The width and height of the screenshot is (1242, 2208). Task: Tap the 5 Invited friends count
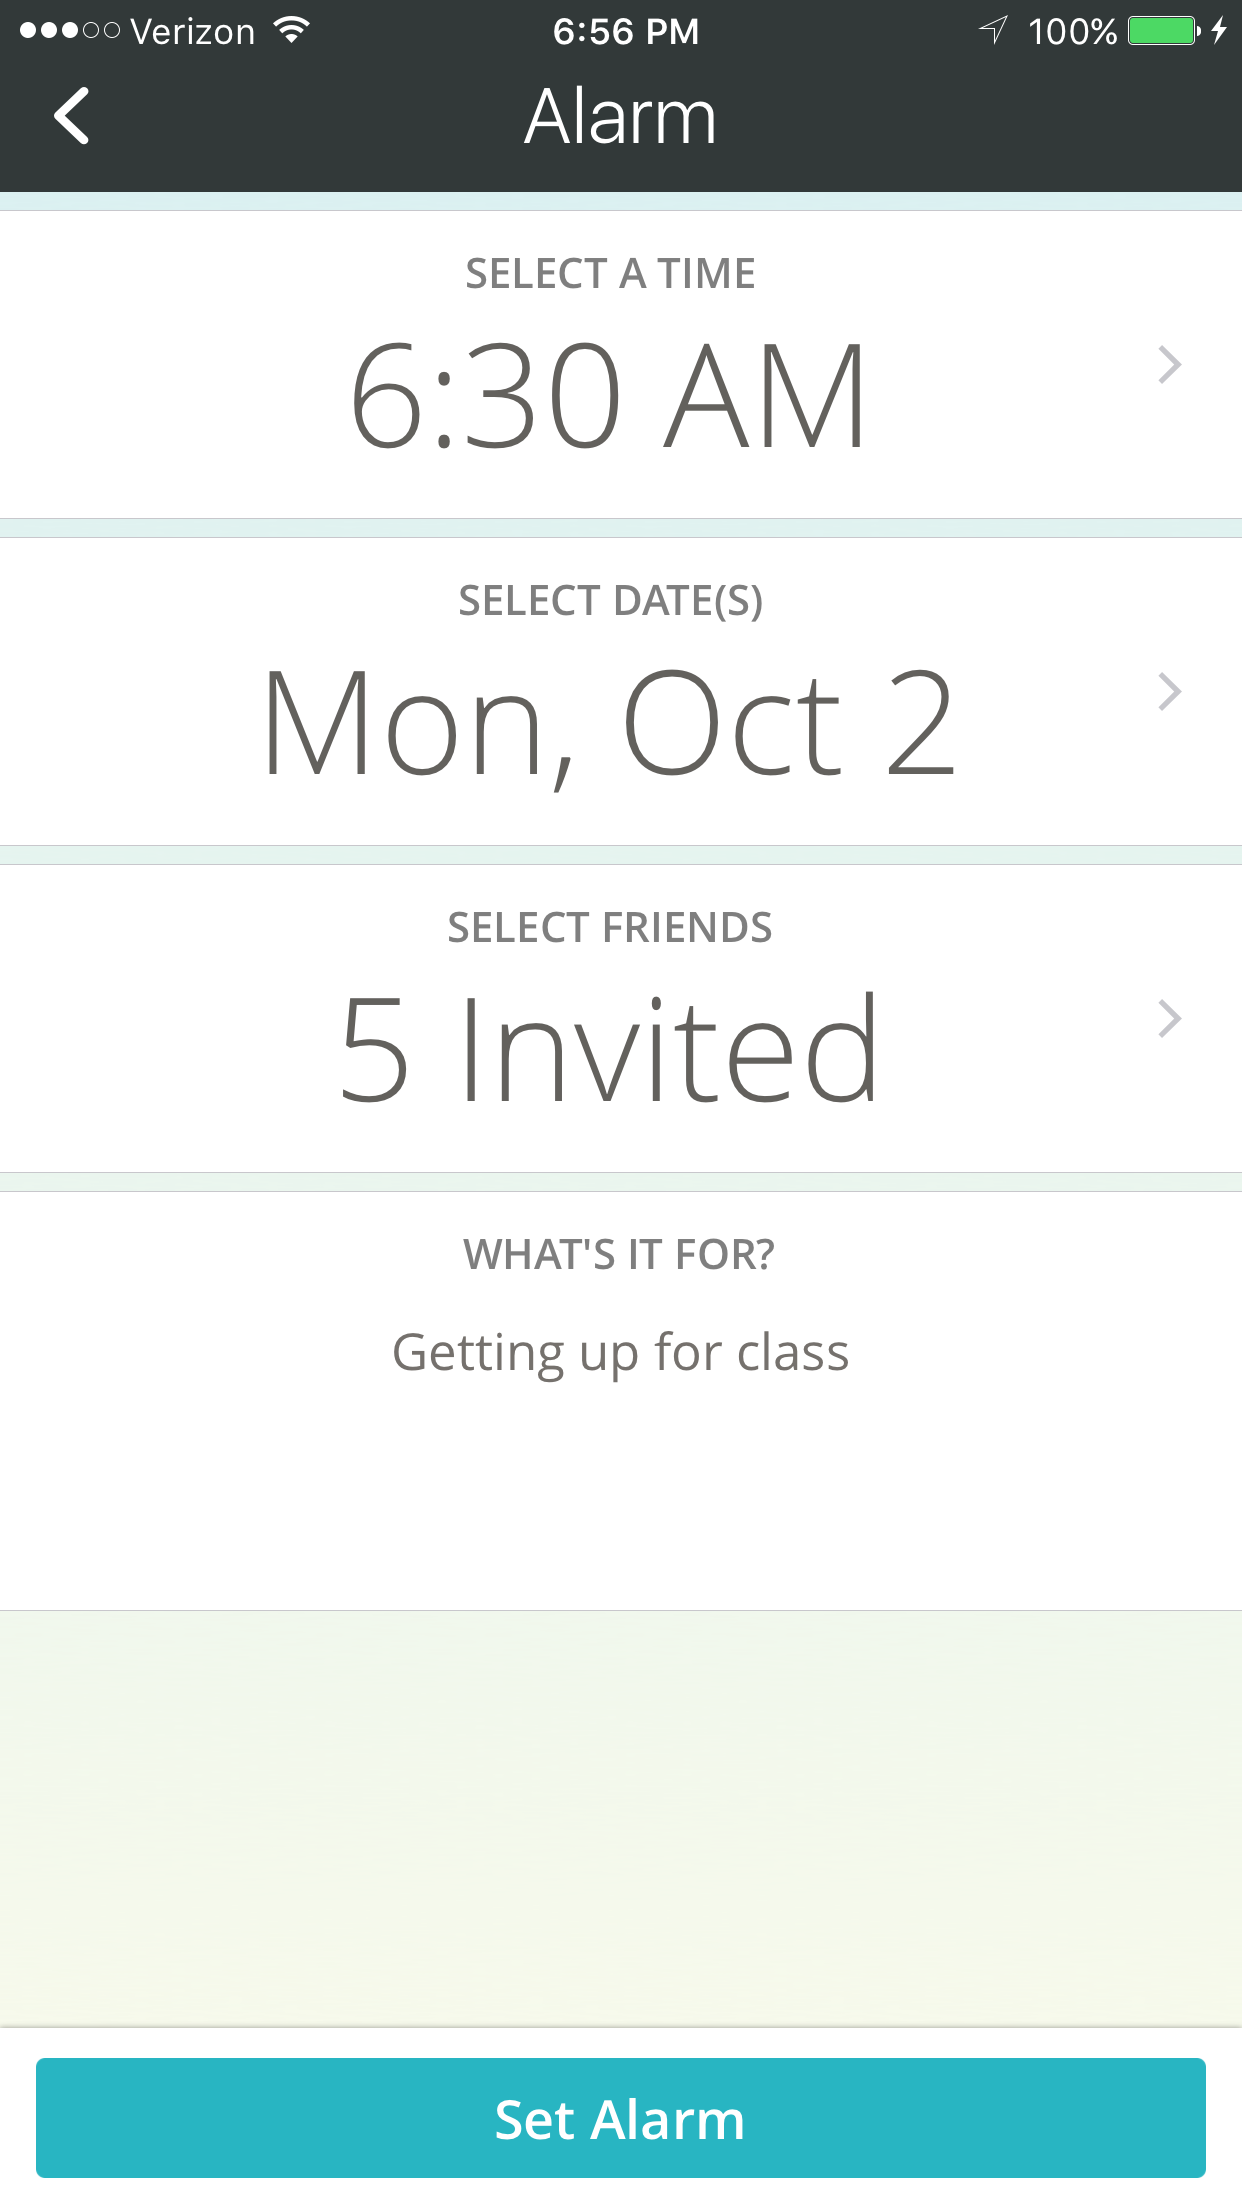click(608, 1049)
